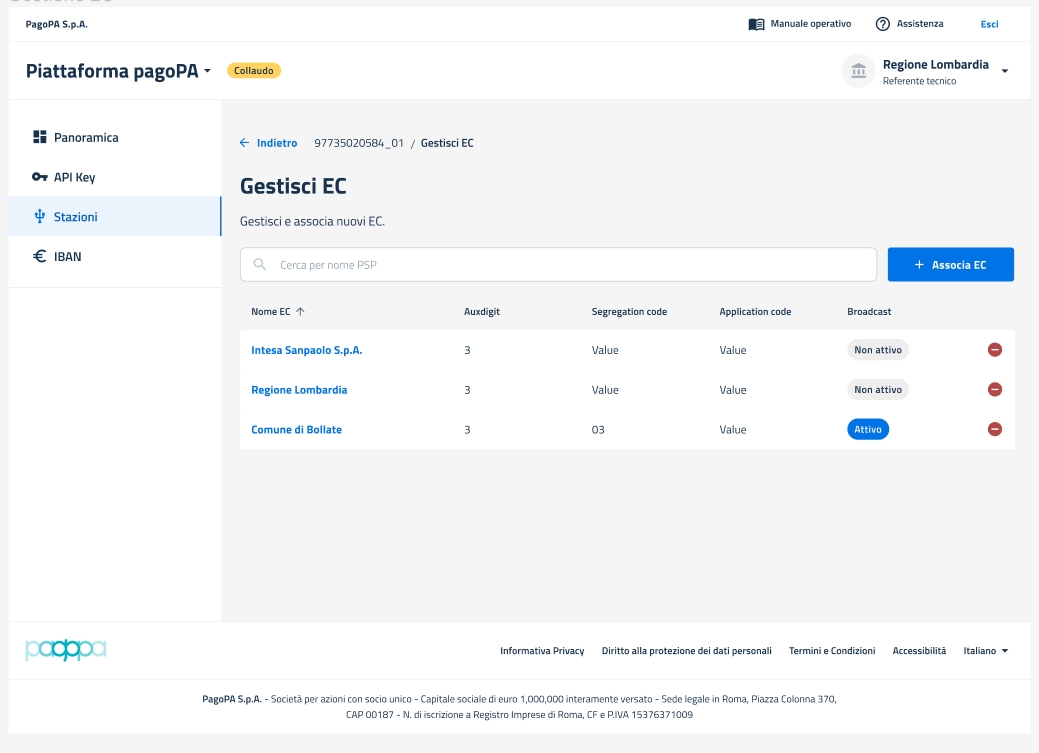
Task: Click Non attivo badge for Intesa Sanpaolo
Action: (x=877, y=350)
